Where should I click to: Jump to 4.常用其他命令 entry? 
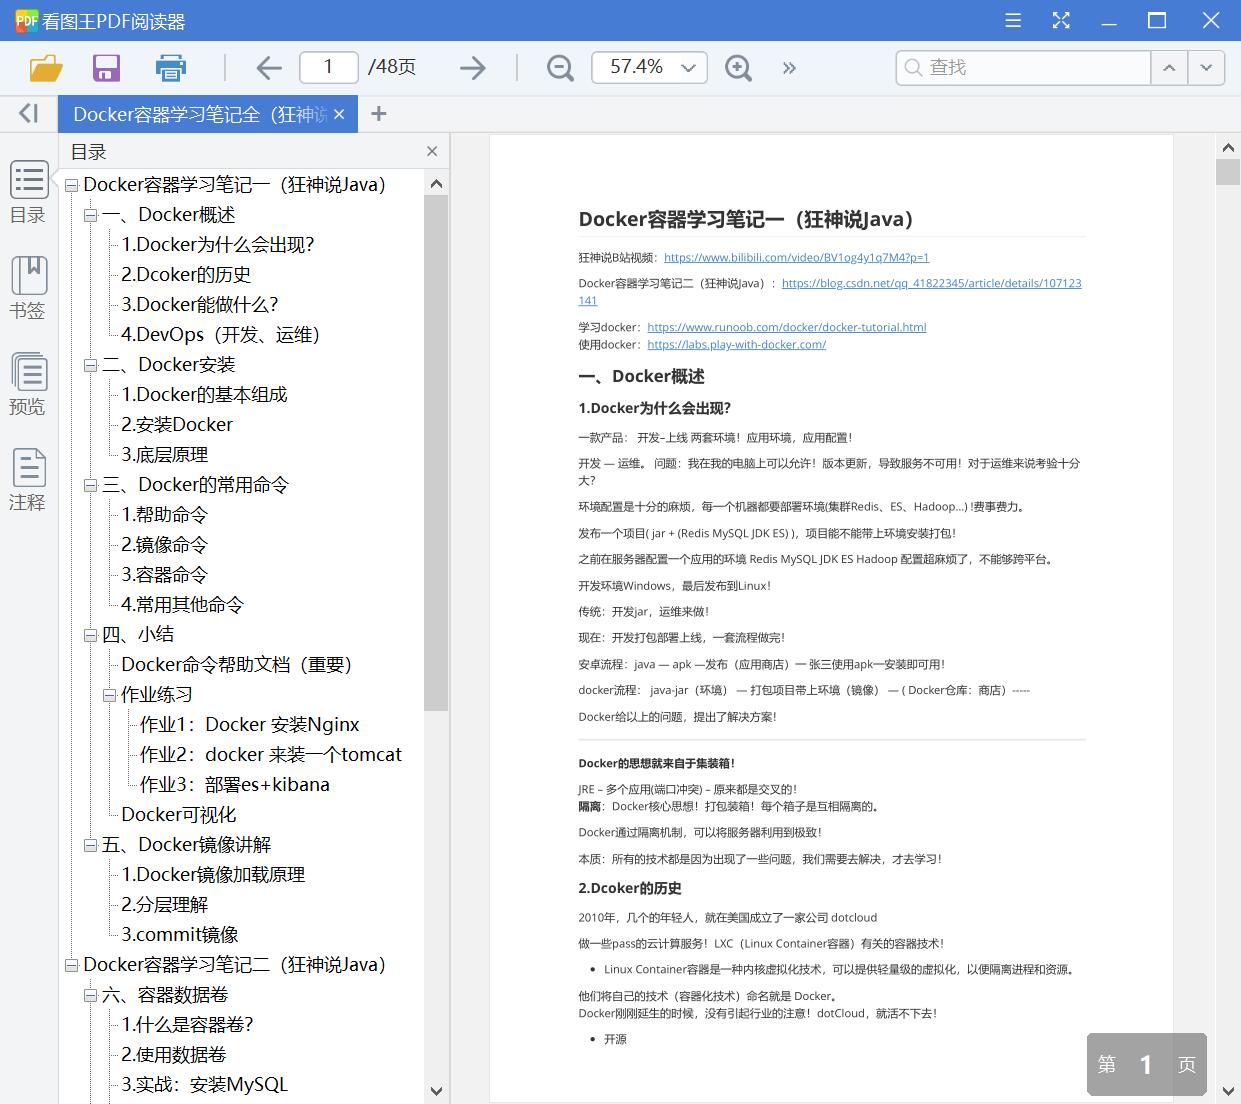[x=182, y=605]
